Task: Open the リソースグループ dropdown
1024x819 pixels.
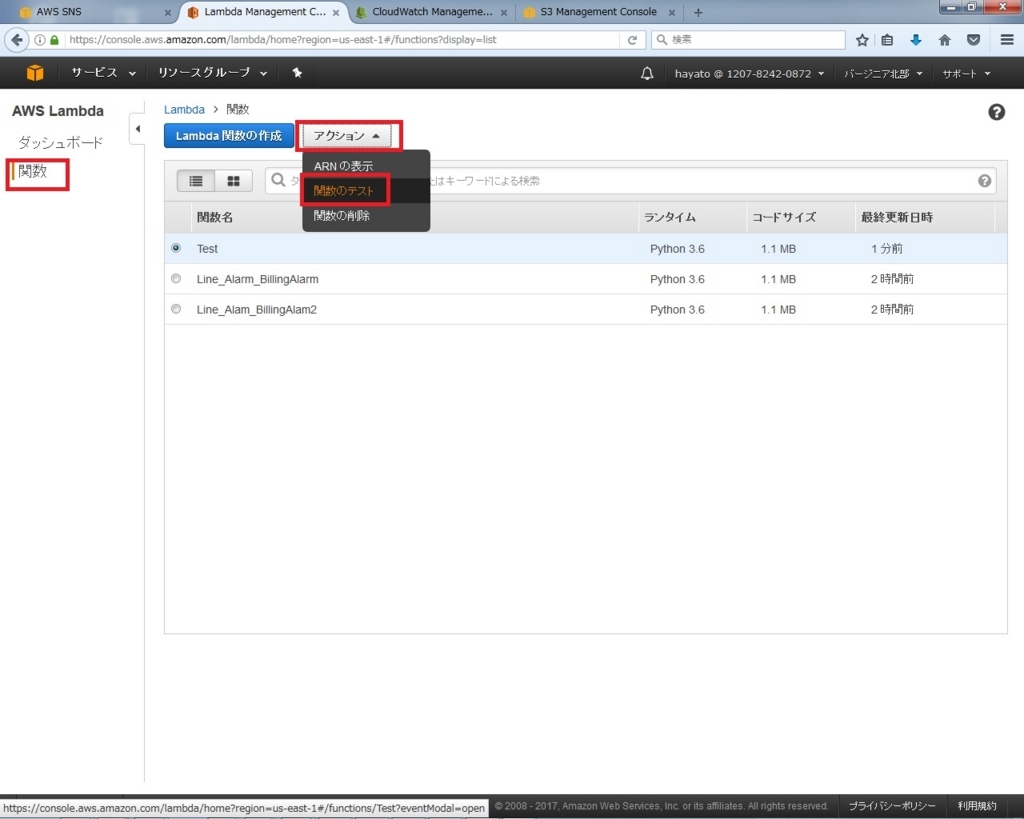Action: click(212, 72)
